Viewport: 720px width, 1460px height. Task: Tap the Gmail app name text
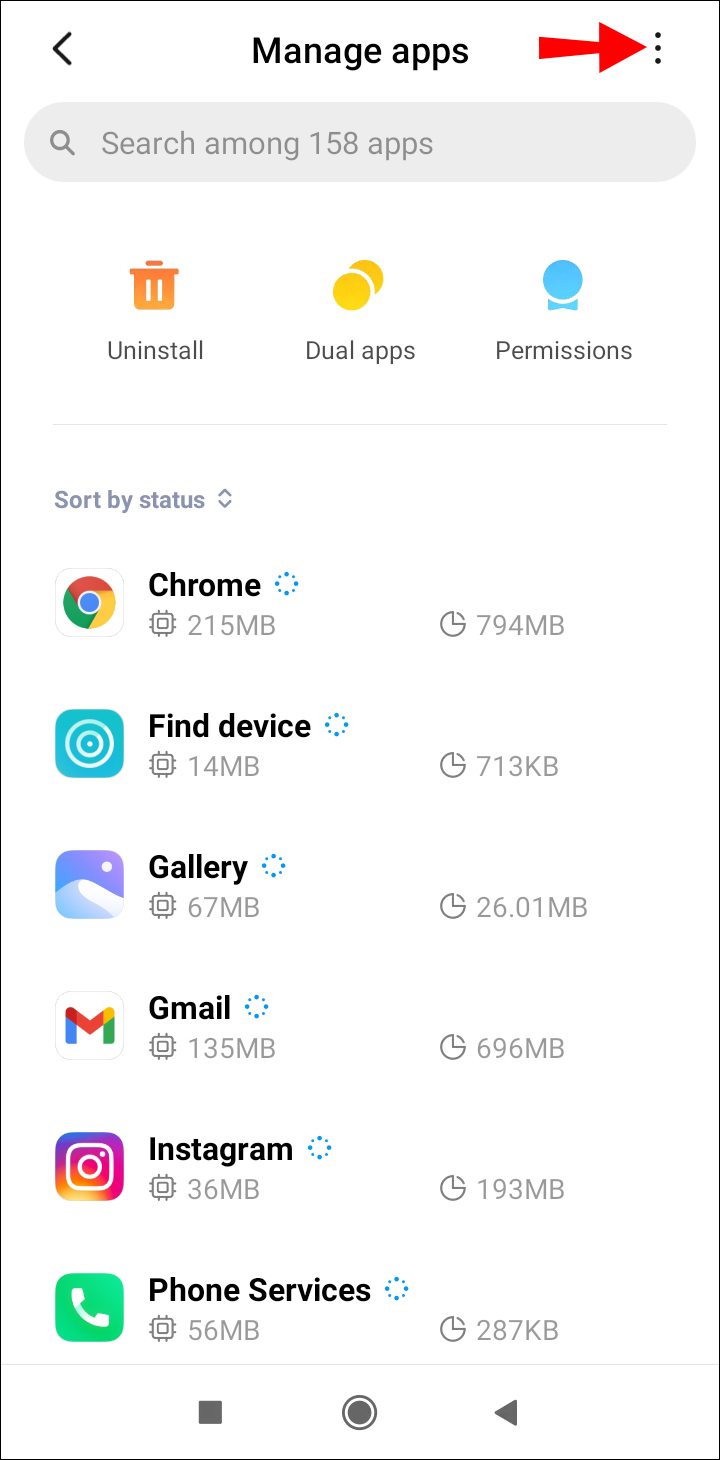[189, 1009]
